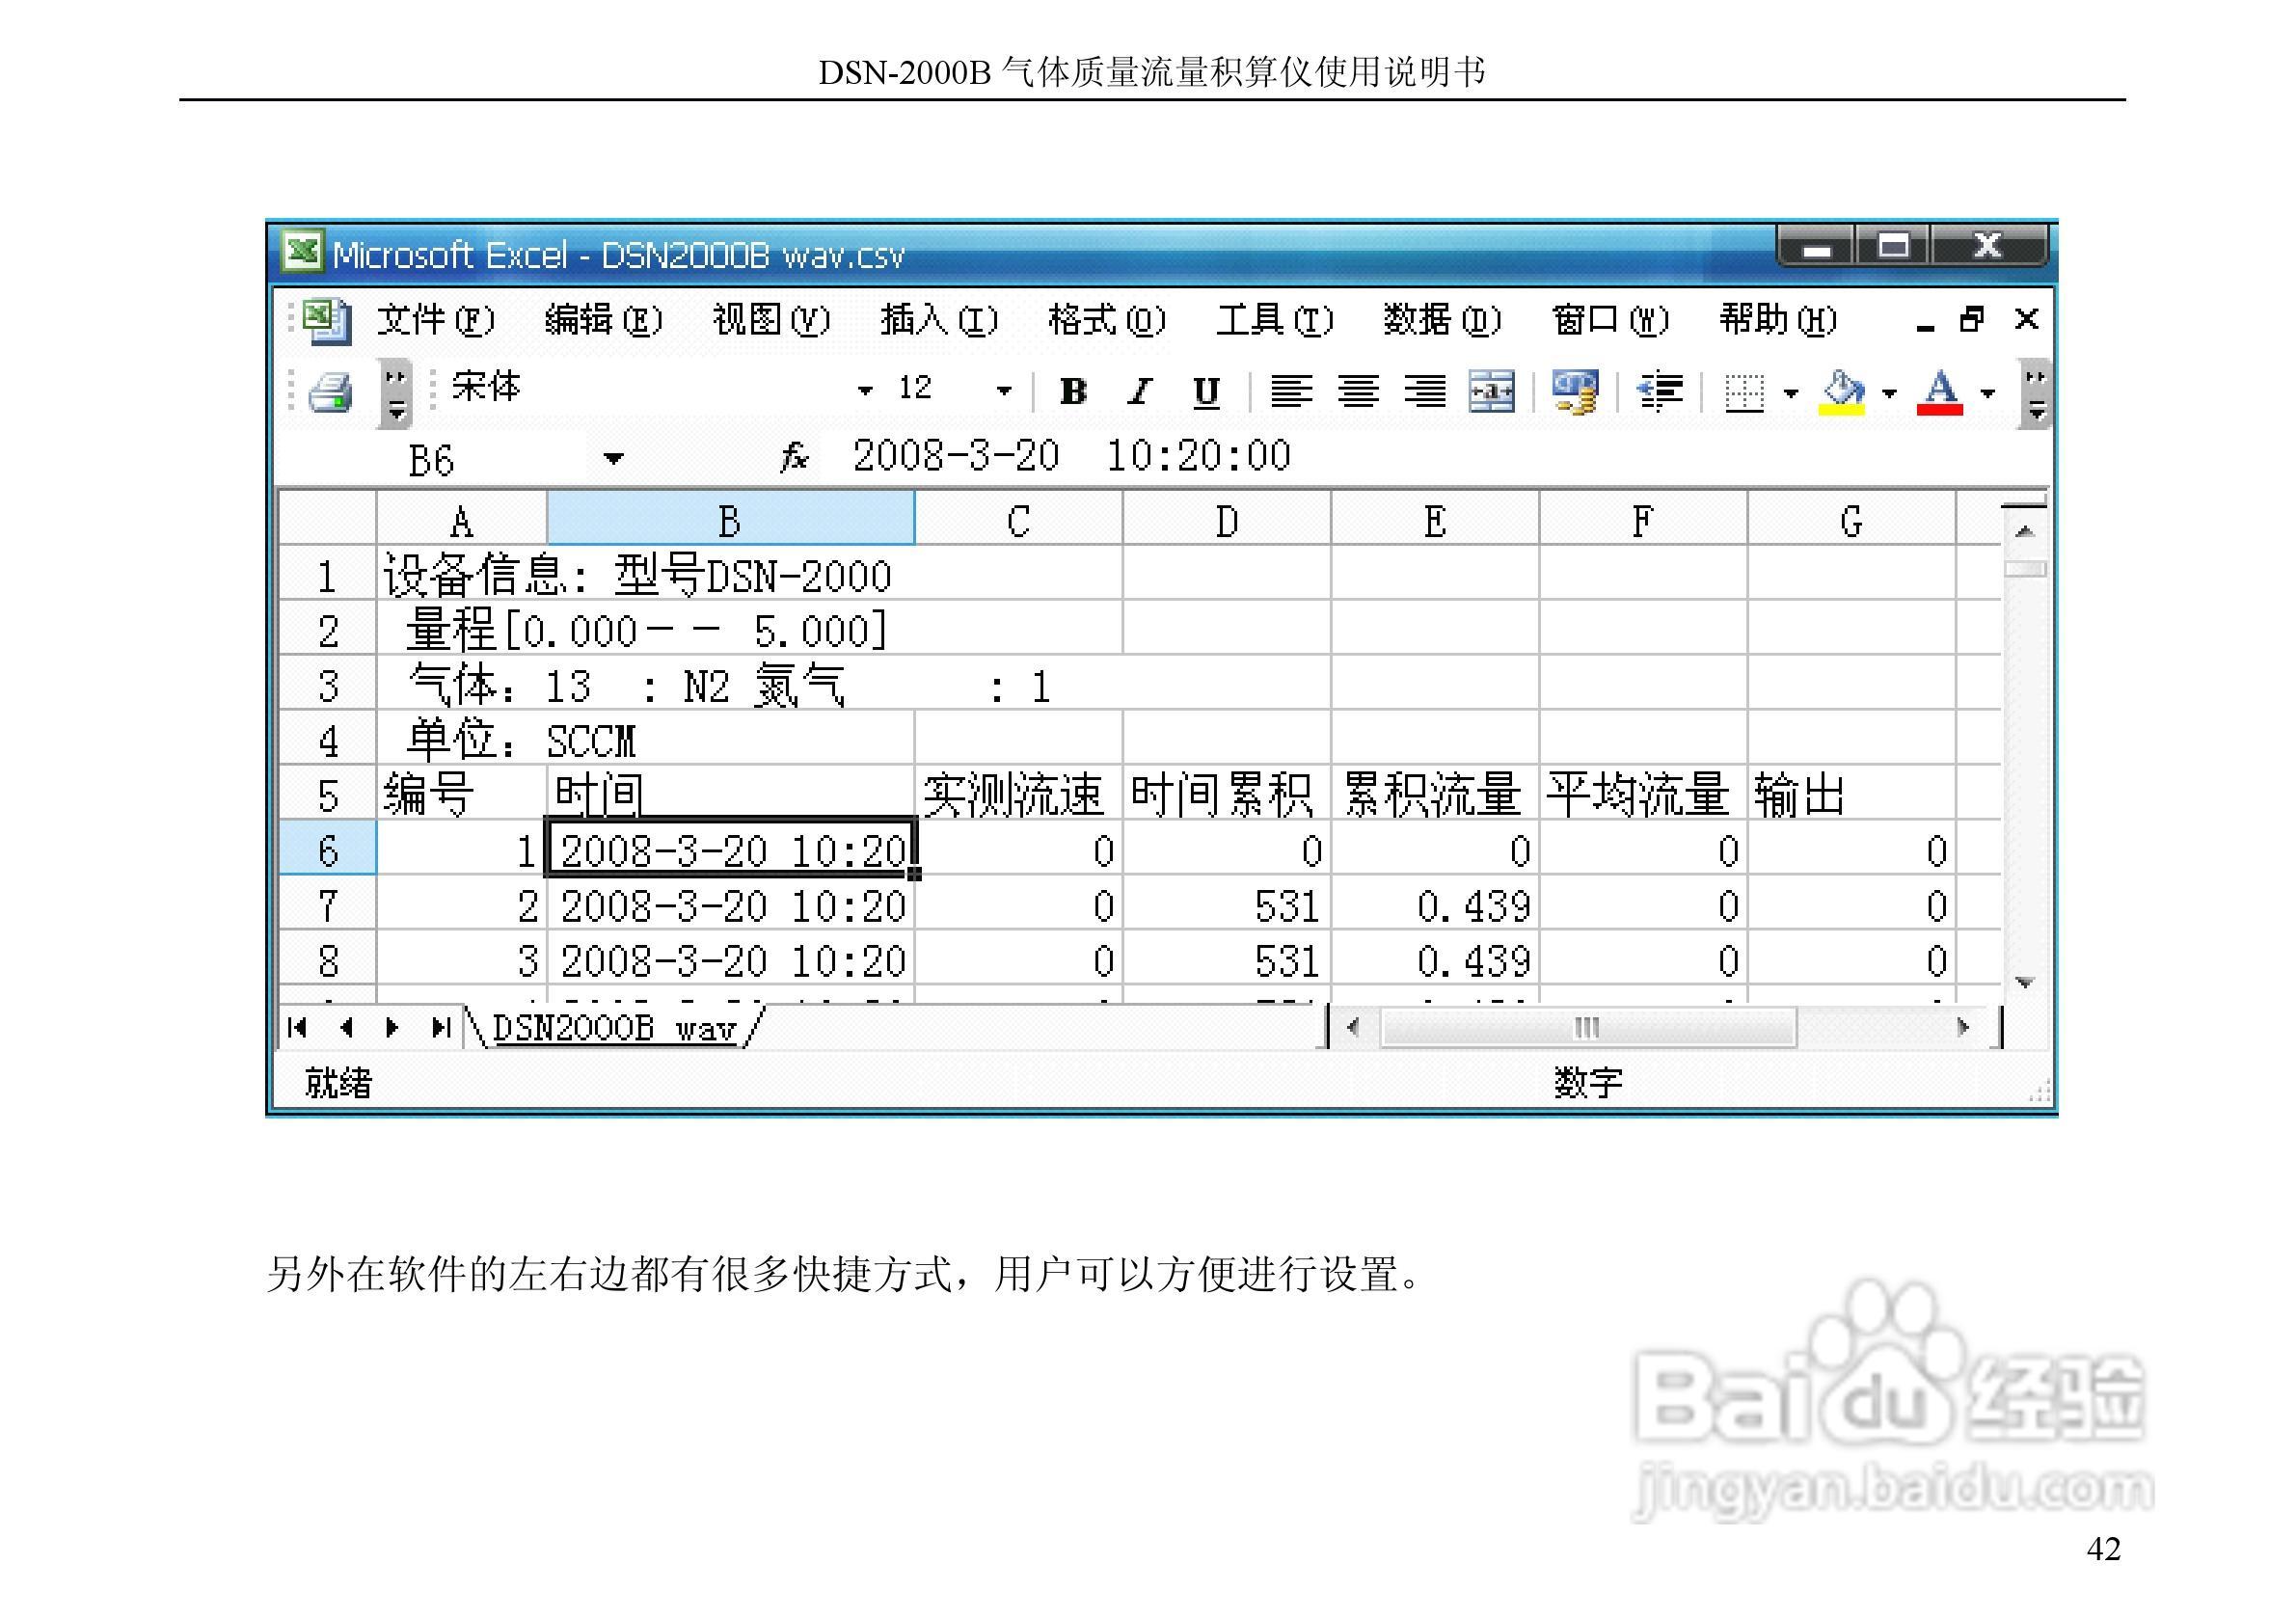Screen dimensions: 2296x1618
Task: Open the 数据(D) menu
Action: click(1441, 320)
